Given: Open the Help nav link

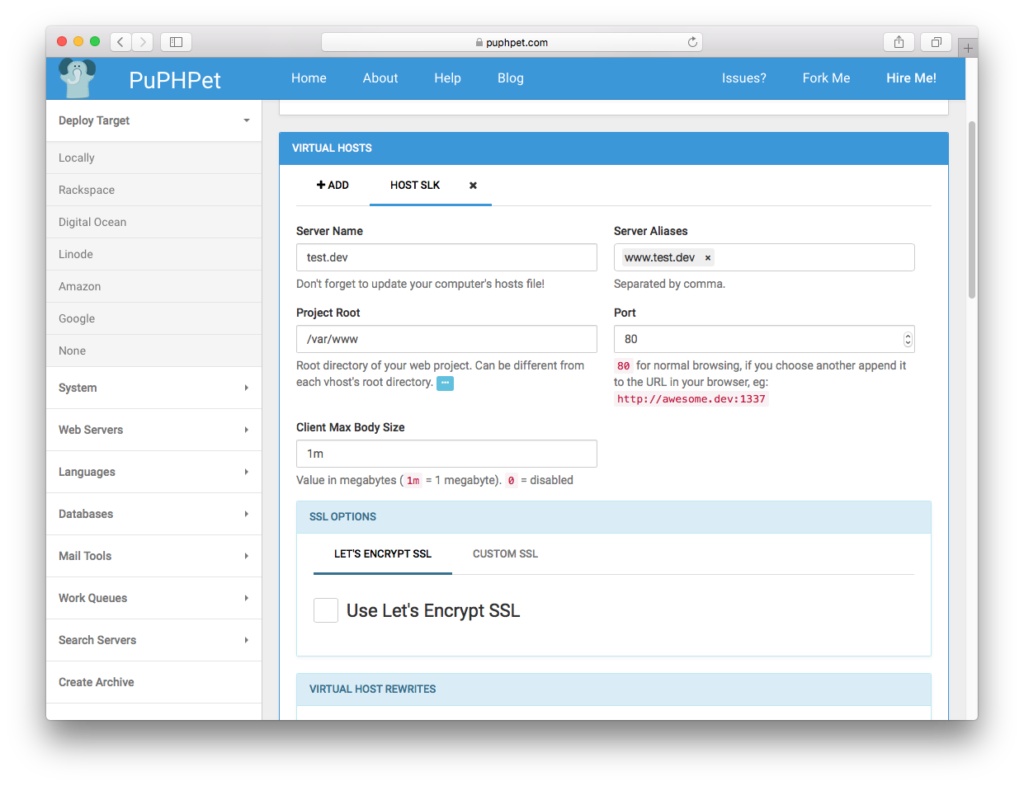Looking at the screenshot, I should tap(447, 78).
